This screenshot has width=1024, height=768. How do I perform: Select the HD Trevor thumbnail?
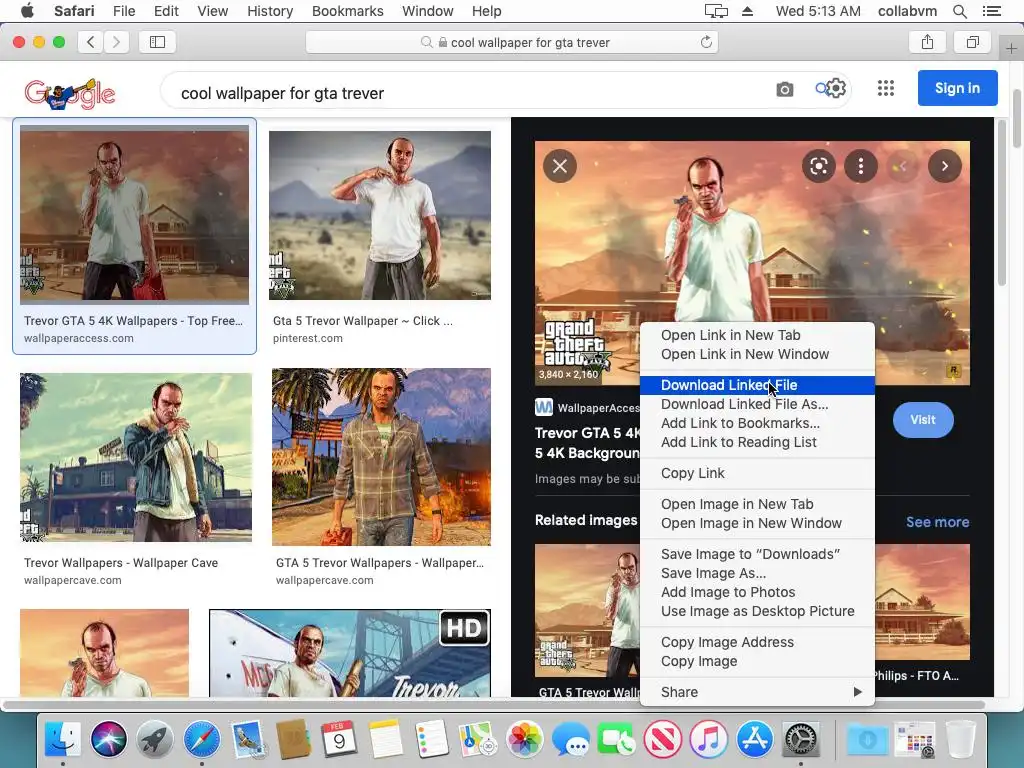click(x=350, y=653)
